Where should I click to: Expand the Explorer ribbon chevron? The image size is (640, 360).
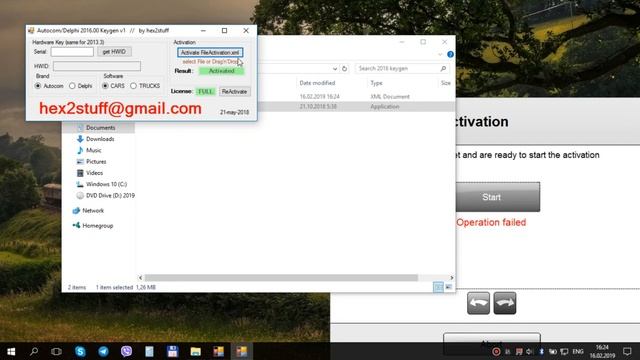tap(440, 54)
